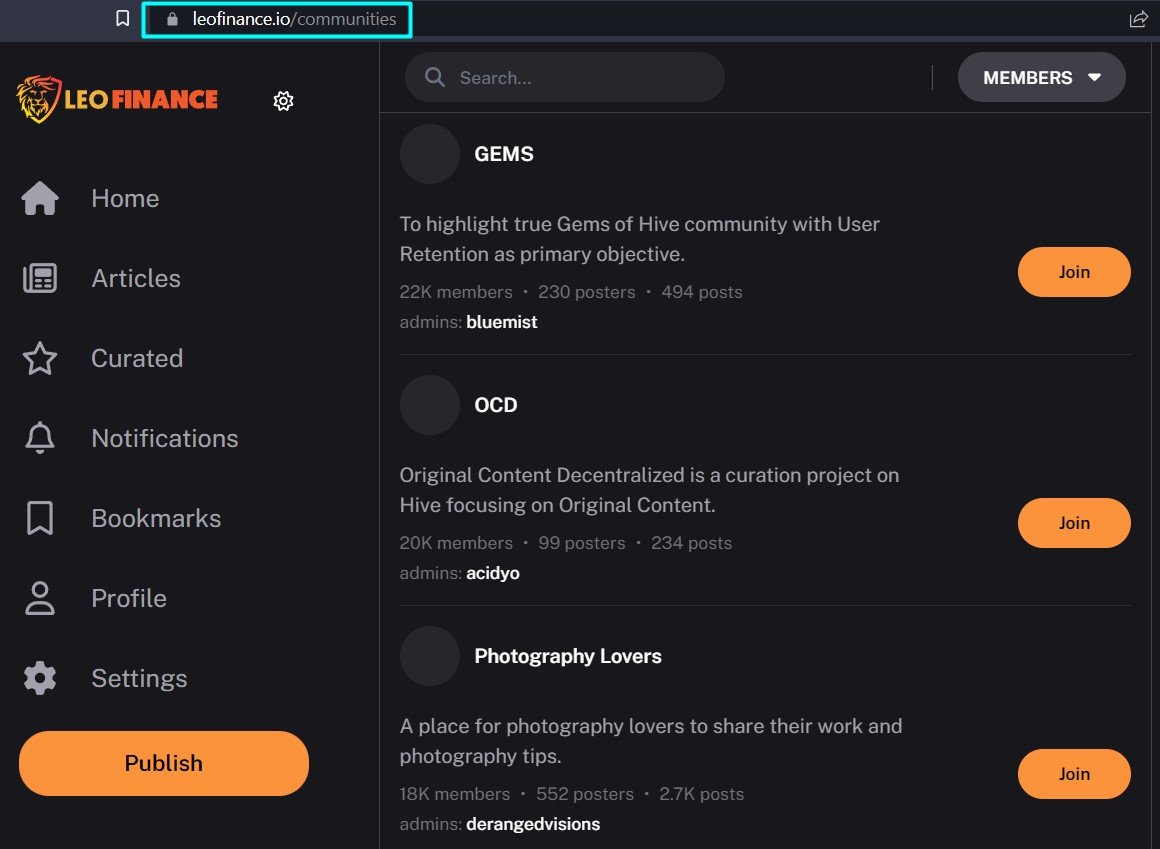Join the GEMS community
The image size is (1160, 849).
1074,272
